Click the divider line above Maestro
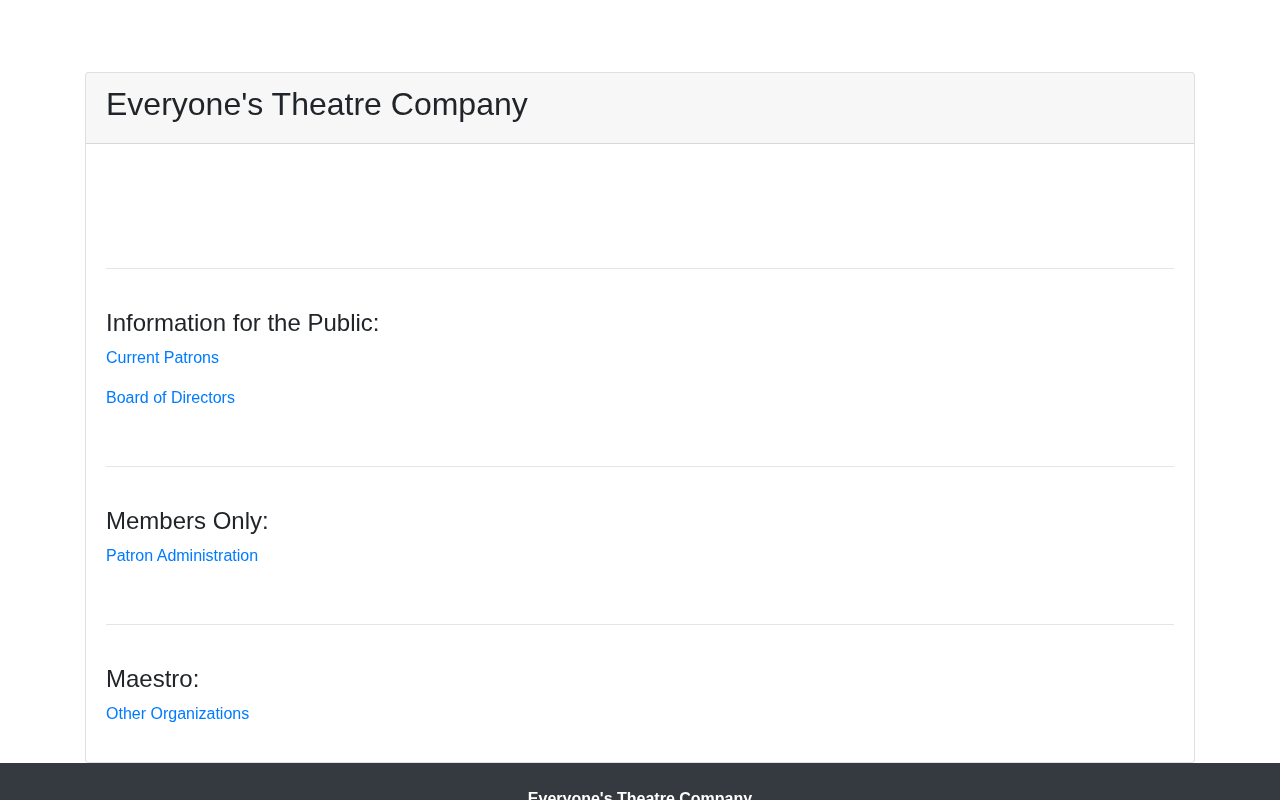The image size is (1280, 800). (x=640, y=624)
